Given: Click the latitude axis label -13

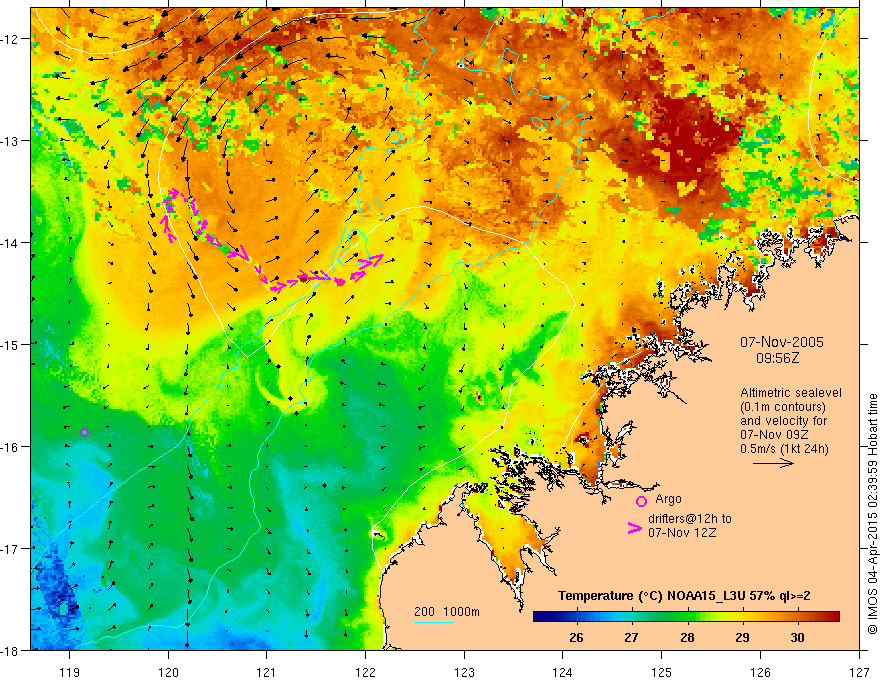Looking at the screenshot, I should [11, 141].
